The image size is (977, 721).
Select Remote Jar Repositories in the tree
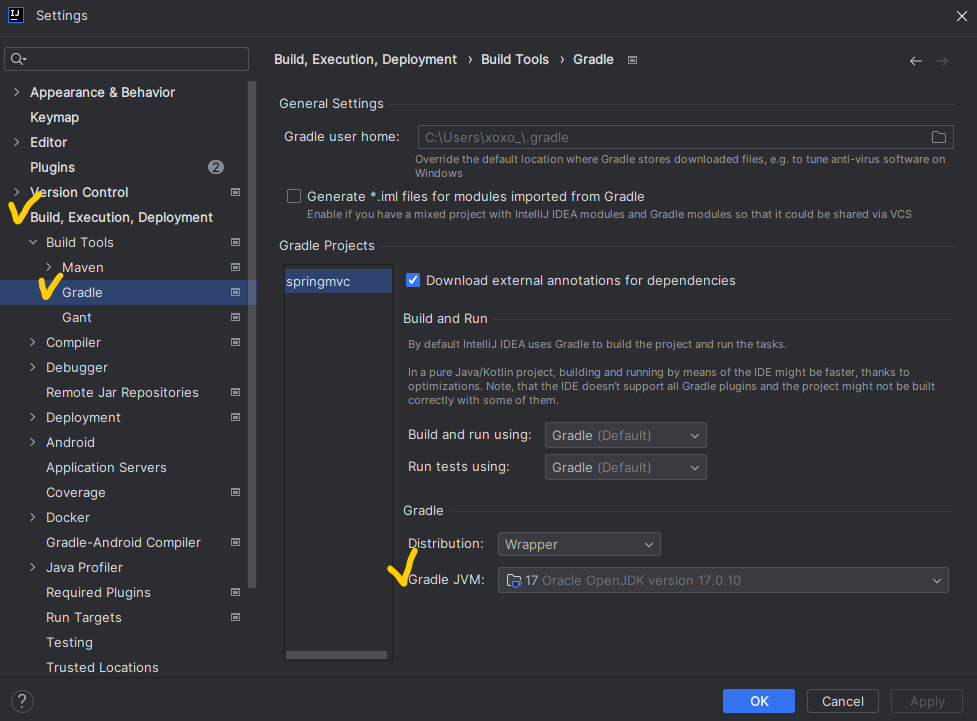tap(122, 392)
